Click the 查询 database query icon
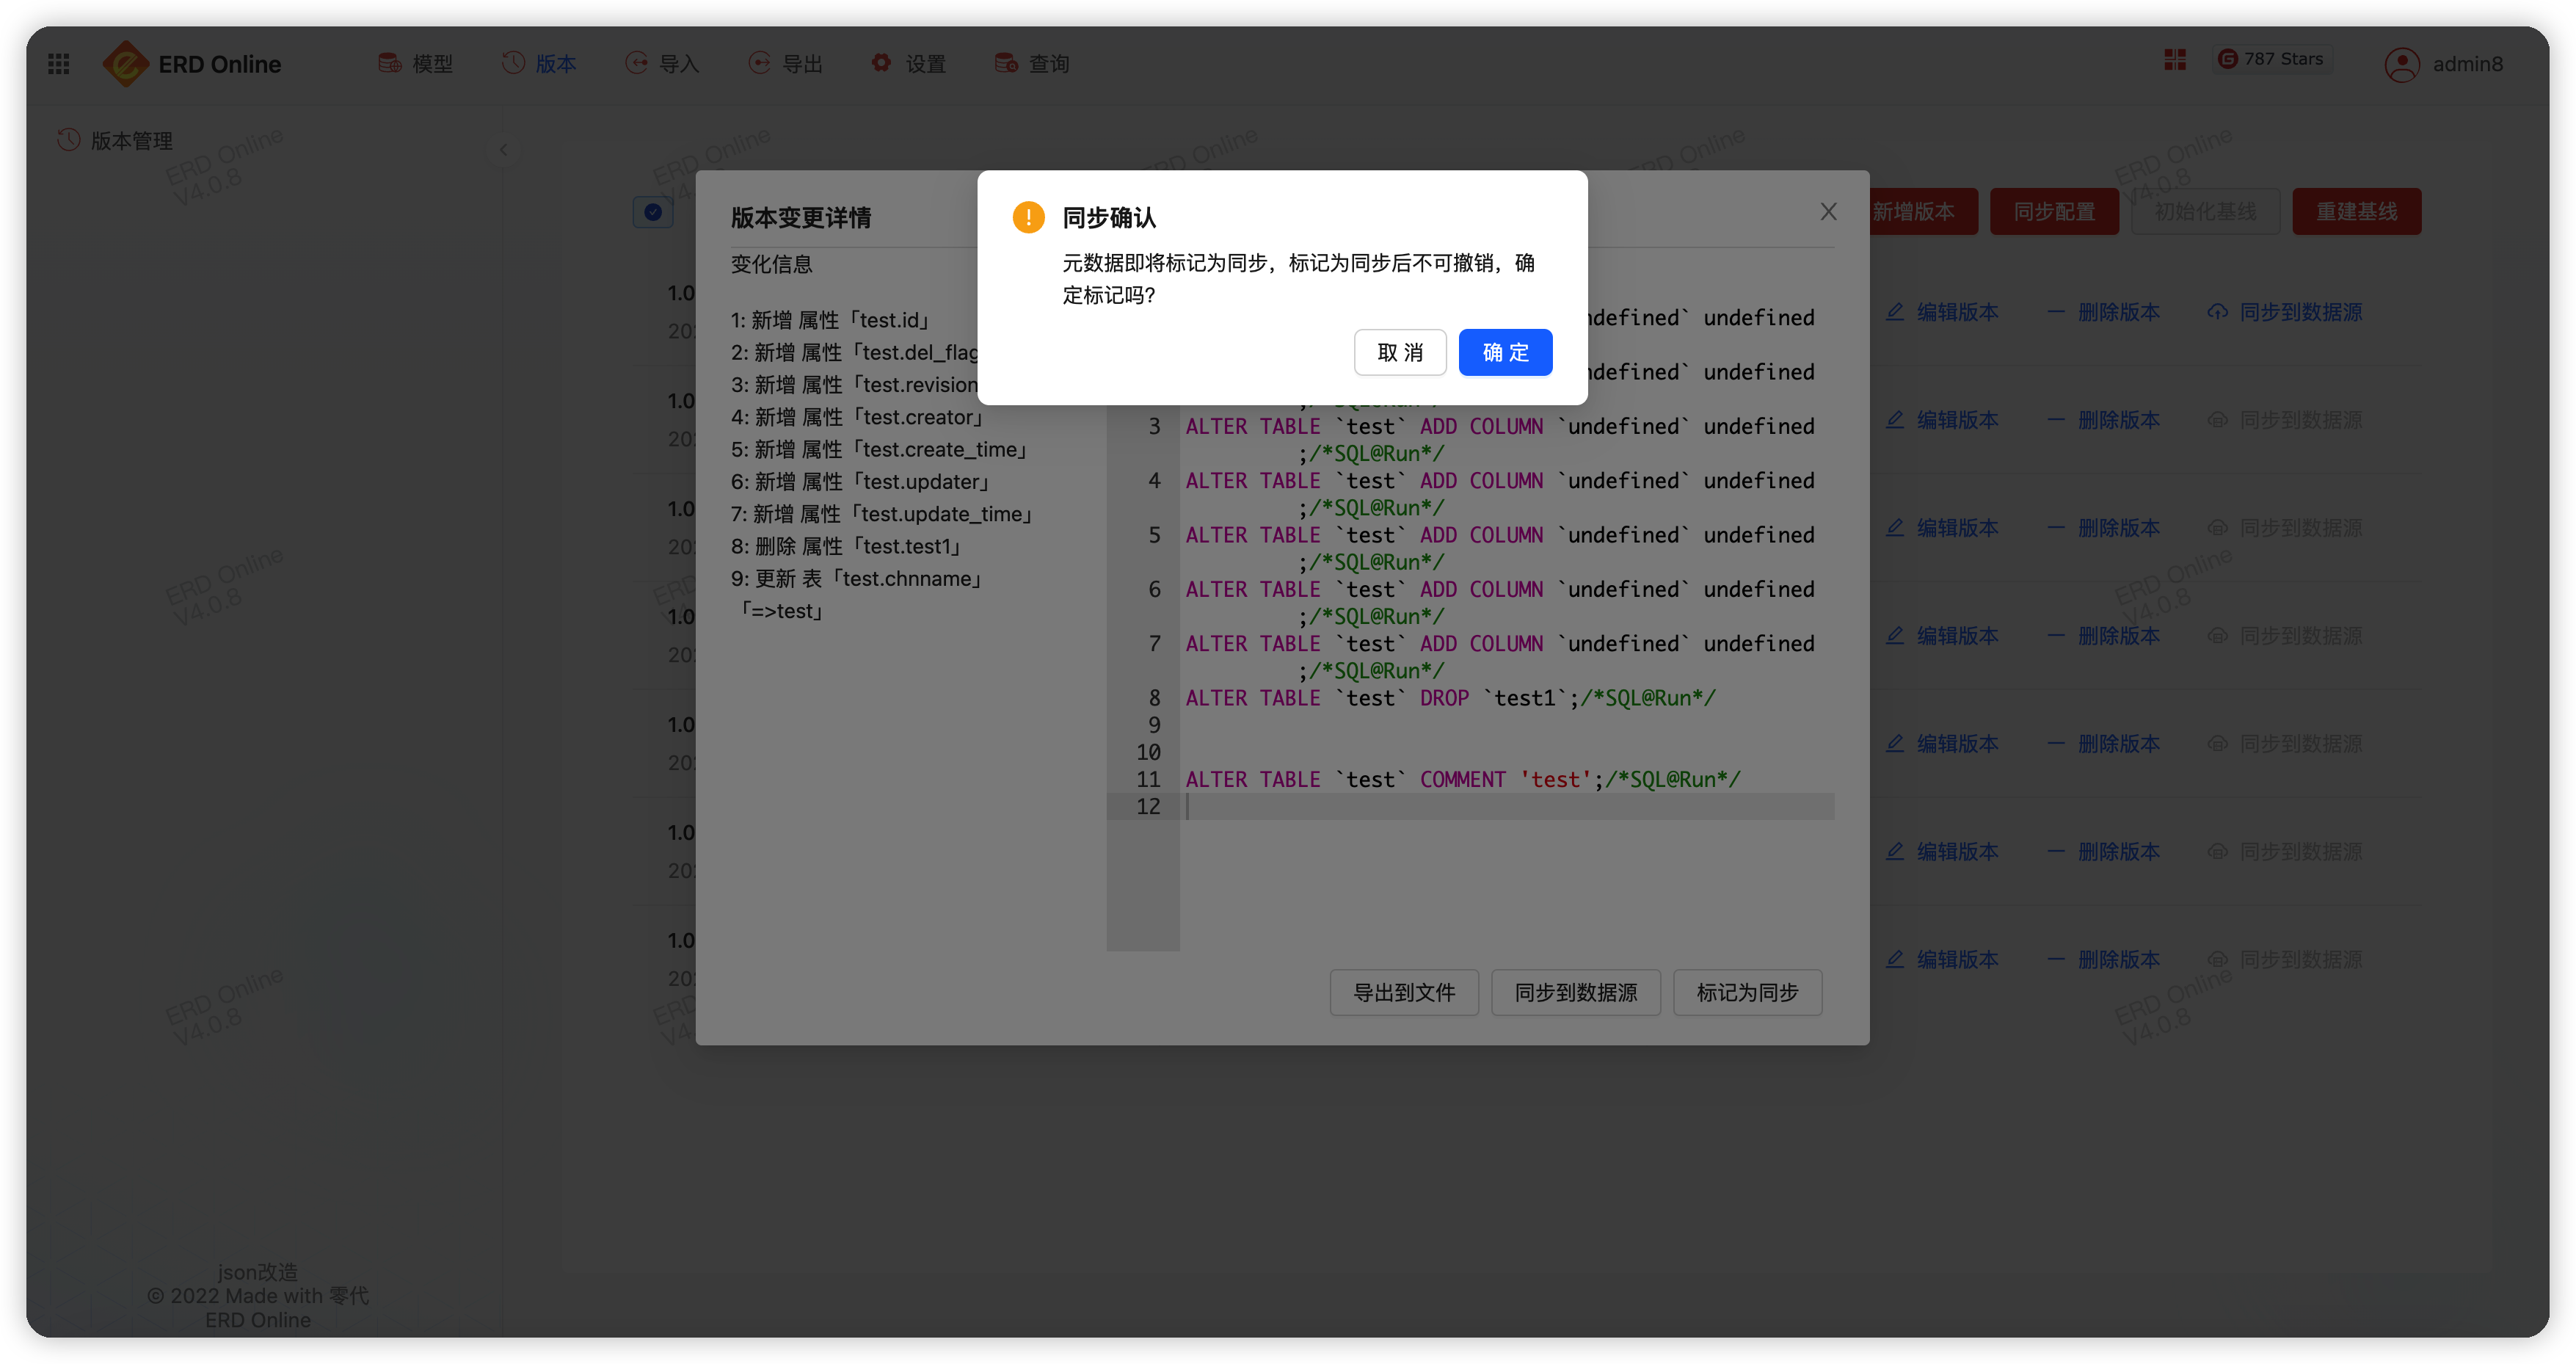Viewport: 2576px width, 1364px height. click(x=1006, y=64)
